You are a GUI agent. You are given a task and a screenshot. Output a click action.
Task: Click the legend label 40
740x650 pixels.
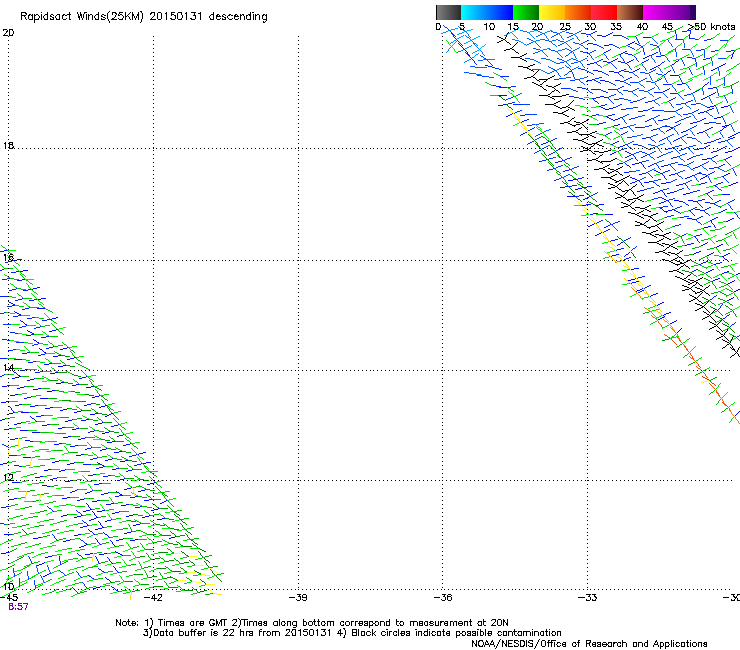pyautogui.click(x=642, y=27)
